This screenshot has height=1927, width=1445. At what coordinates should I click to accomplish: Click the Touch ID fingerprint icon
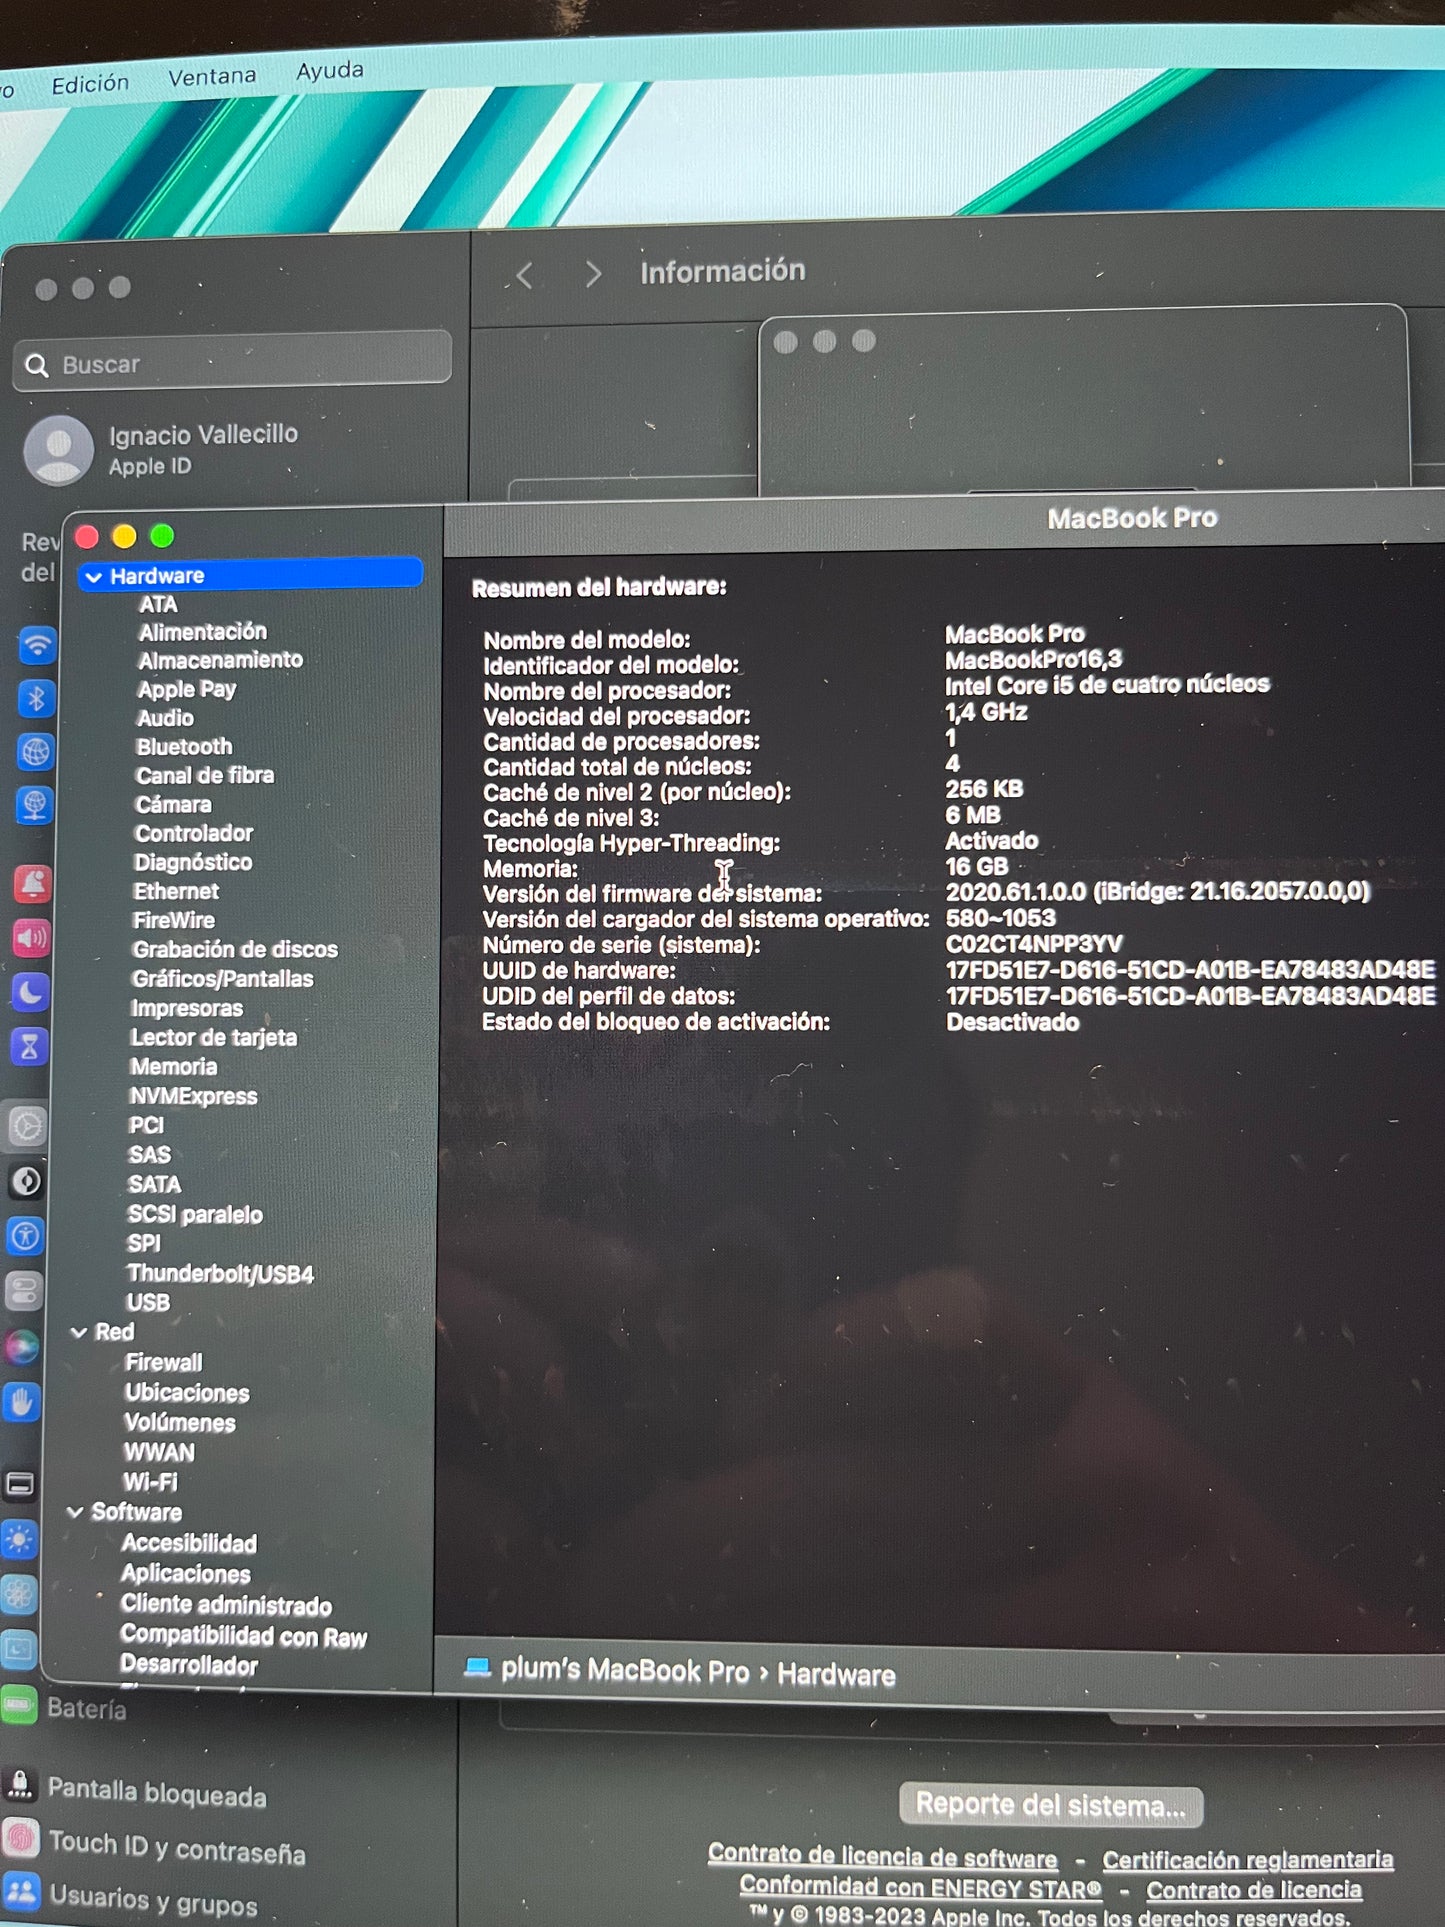coord(21,1838)
